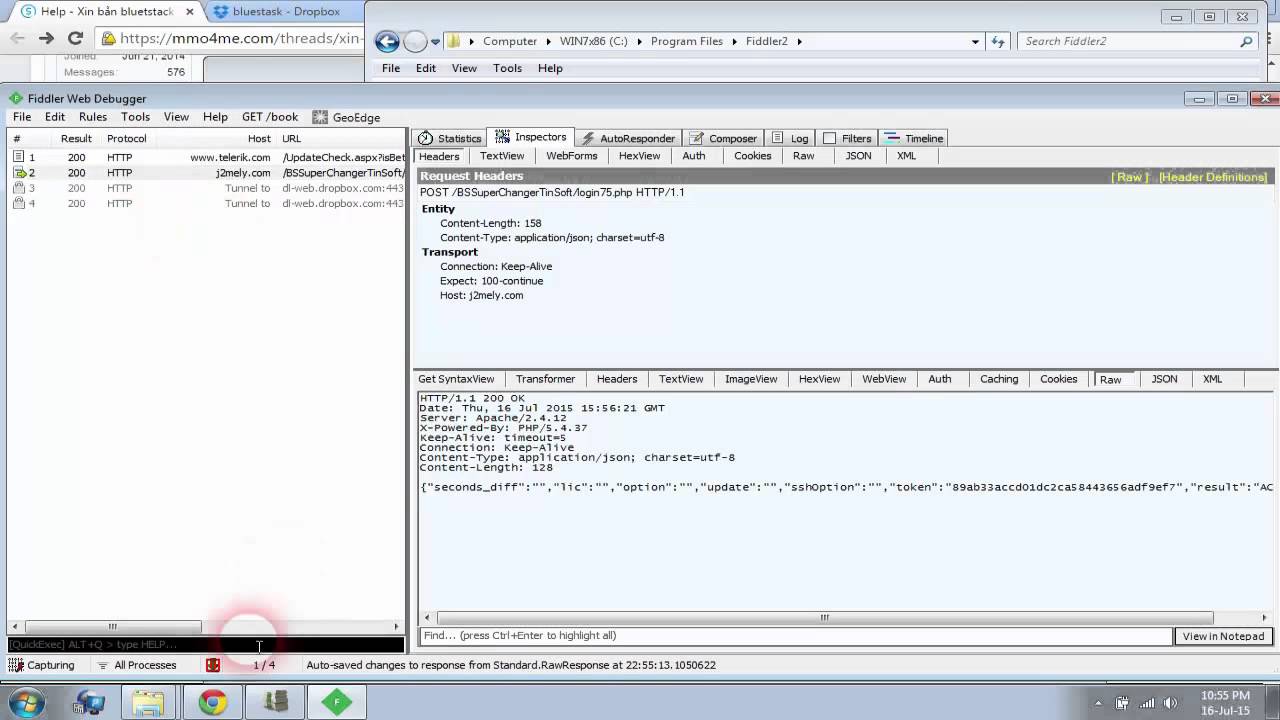Screen dimensions: 1280x720
Task: Switch to the request HexView tab
Action: (639, 156)
